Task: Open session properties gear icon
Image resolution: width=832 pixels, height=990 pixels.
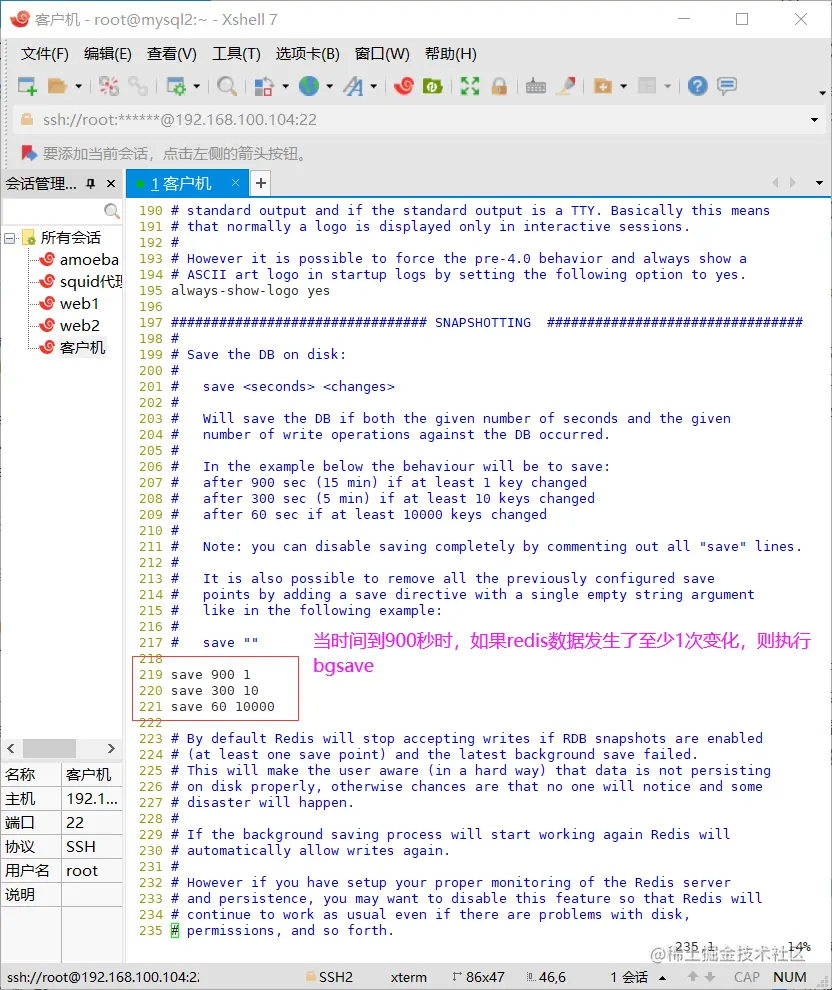Action: [176, 86]
